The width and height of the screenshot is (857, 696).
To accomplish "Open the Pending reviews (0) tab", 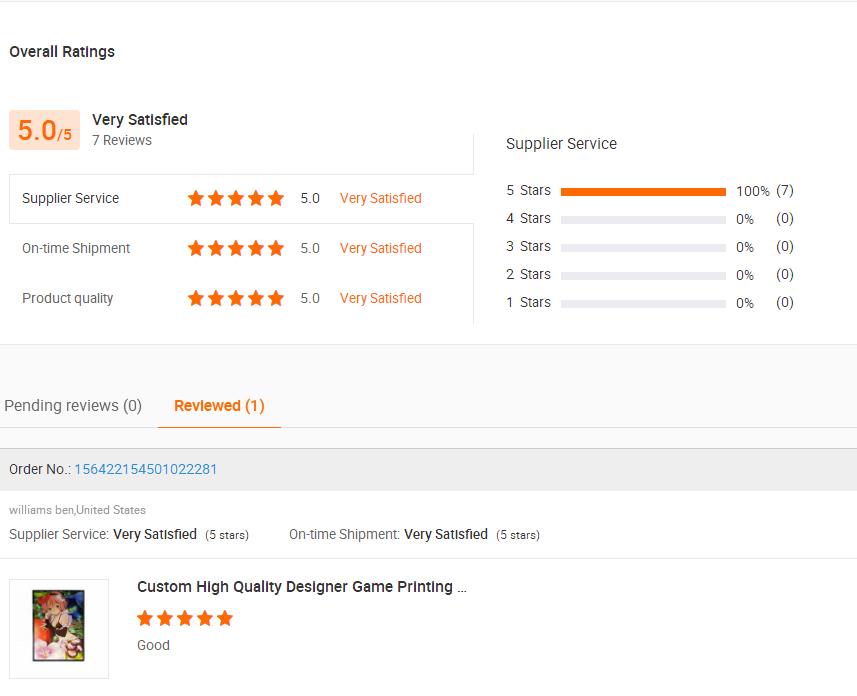I will point(73,405).
